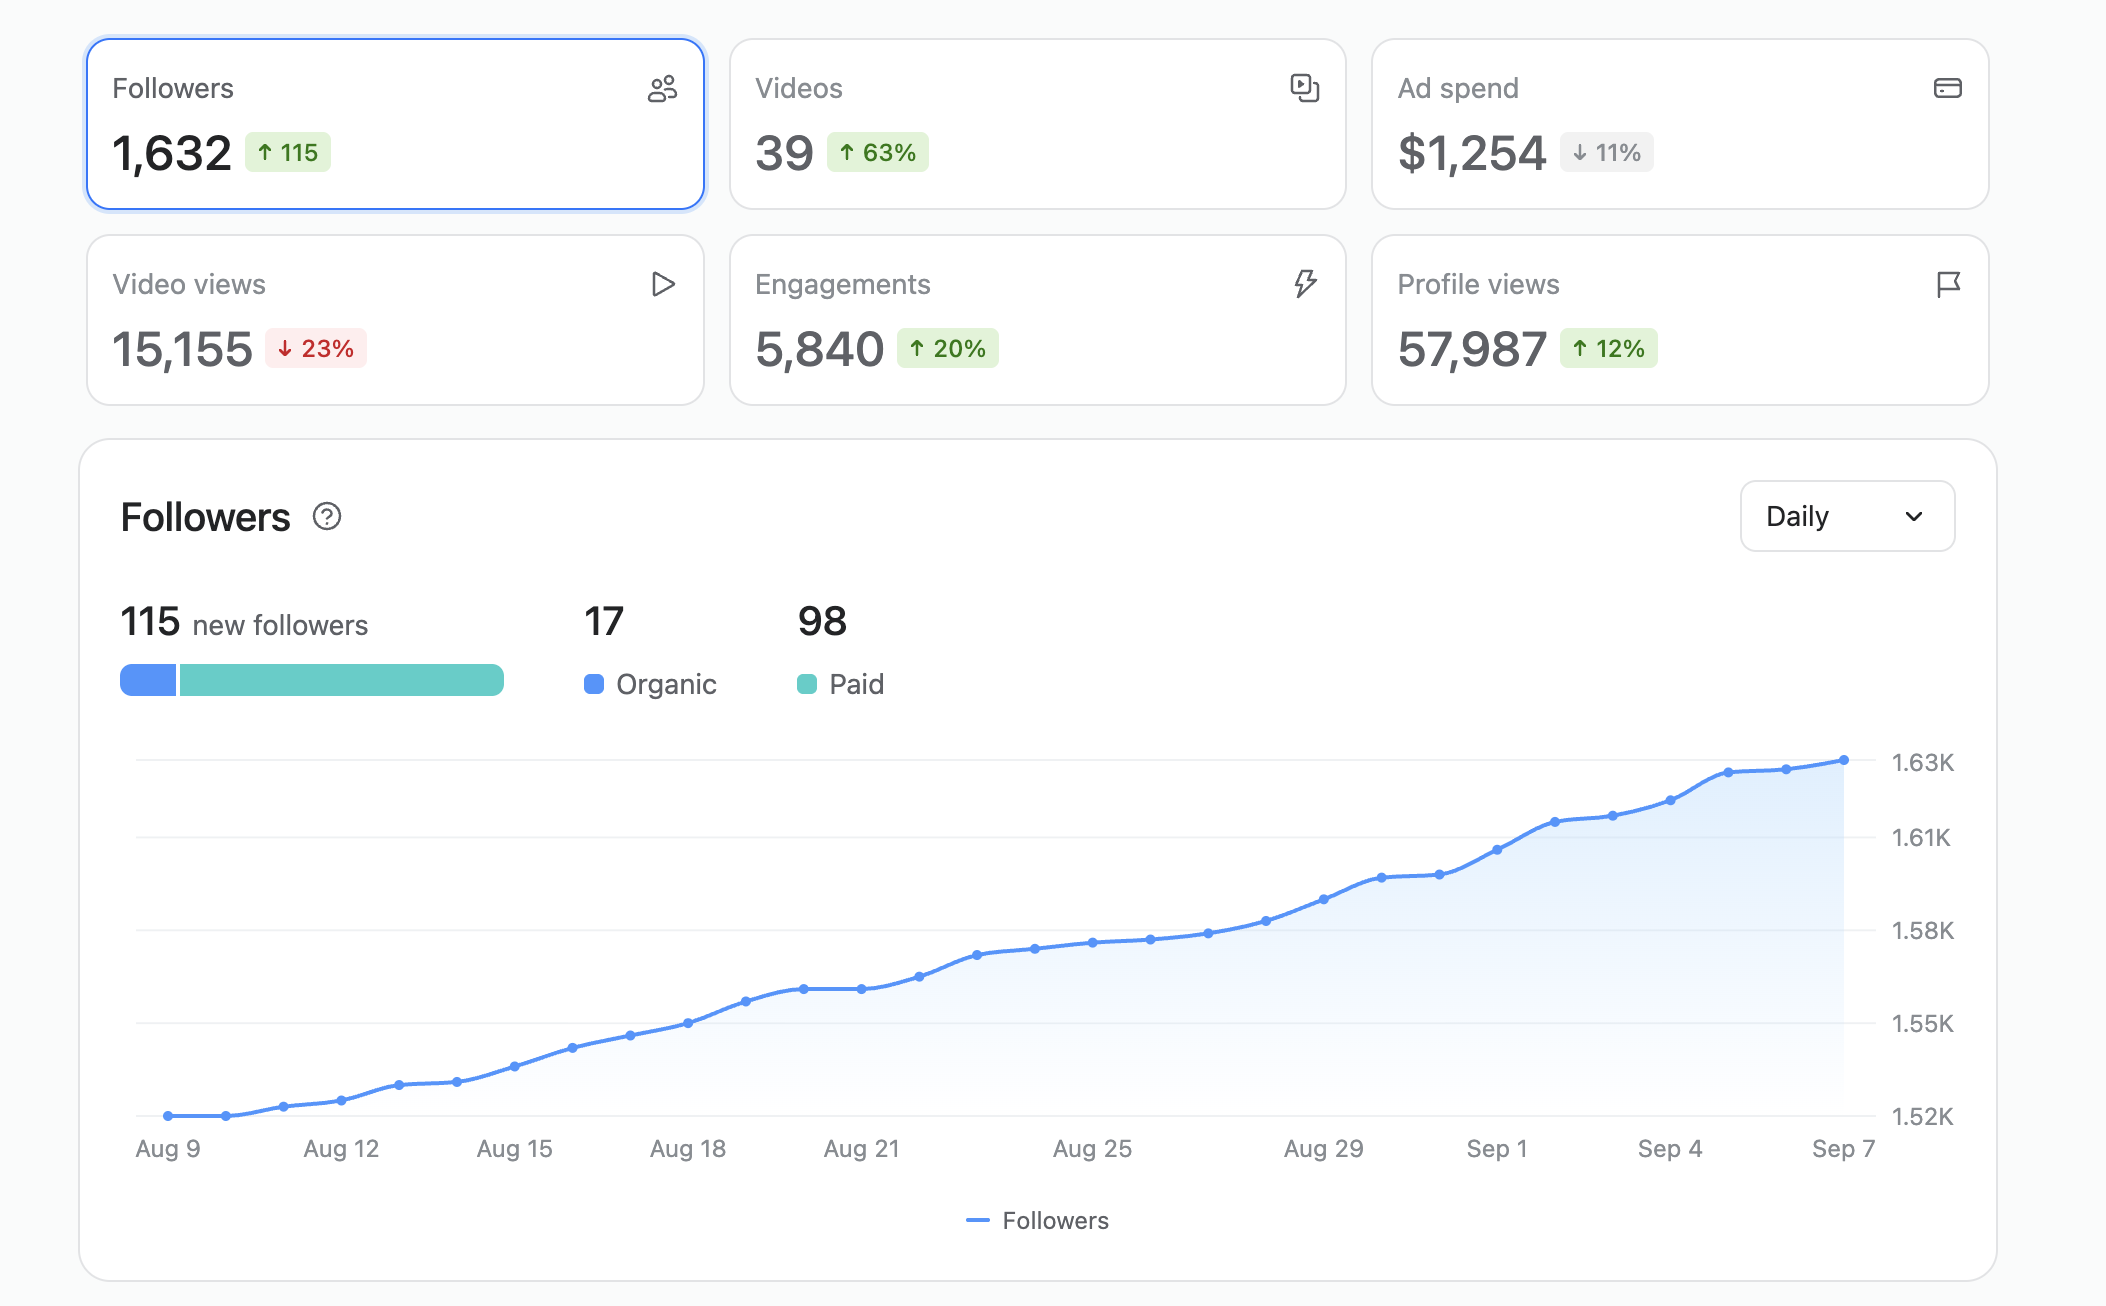Open the Daily interval dropdown

point(1847,516)
